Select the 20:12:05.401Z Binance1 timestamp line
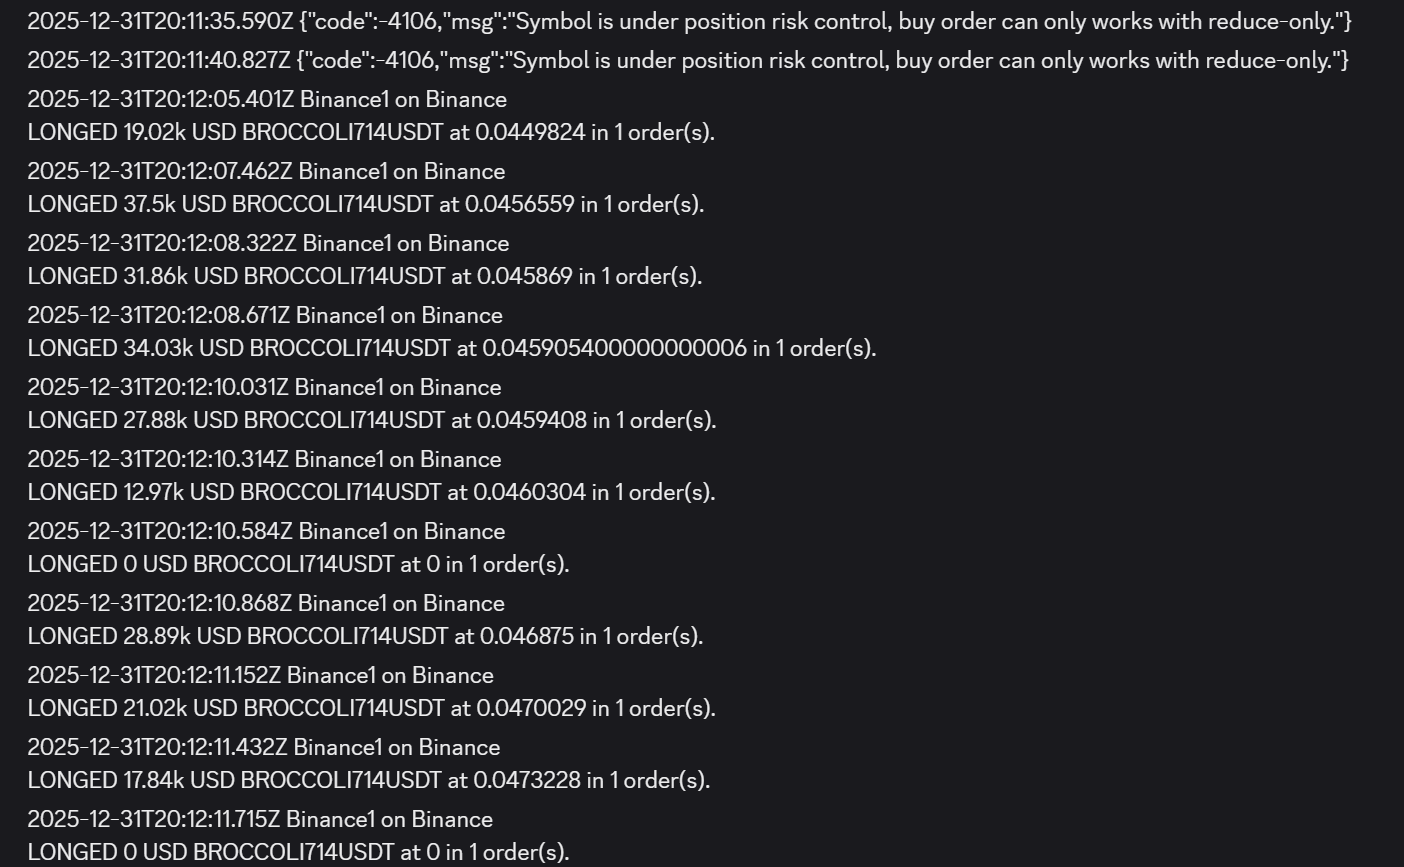Image resolution: width=1404 pixels, height=867 pixels. pyautogui.click(x=267, y=99)
